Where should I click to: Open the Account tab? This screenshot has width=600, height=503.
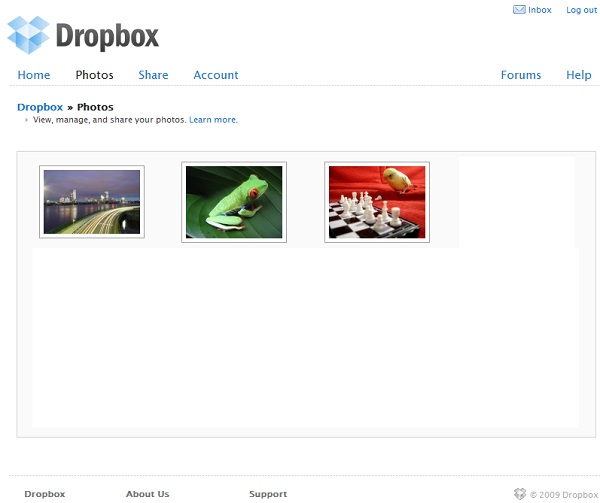point(216,75)
